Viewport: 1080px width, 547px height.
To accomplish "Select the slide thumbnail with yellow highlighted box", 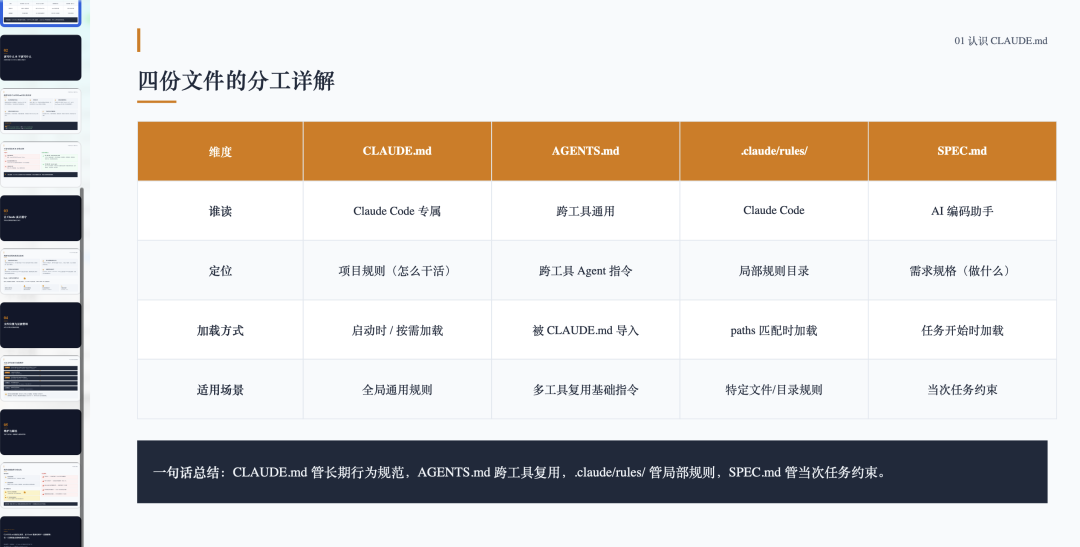I will point(41,486).
